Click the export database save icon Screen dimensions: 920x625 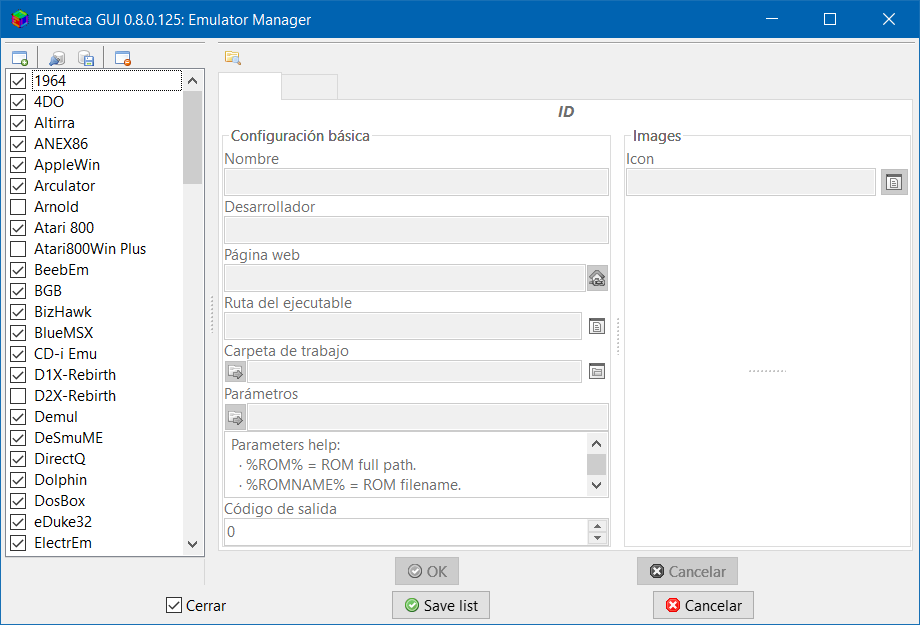click(86, 58)
